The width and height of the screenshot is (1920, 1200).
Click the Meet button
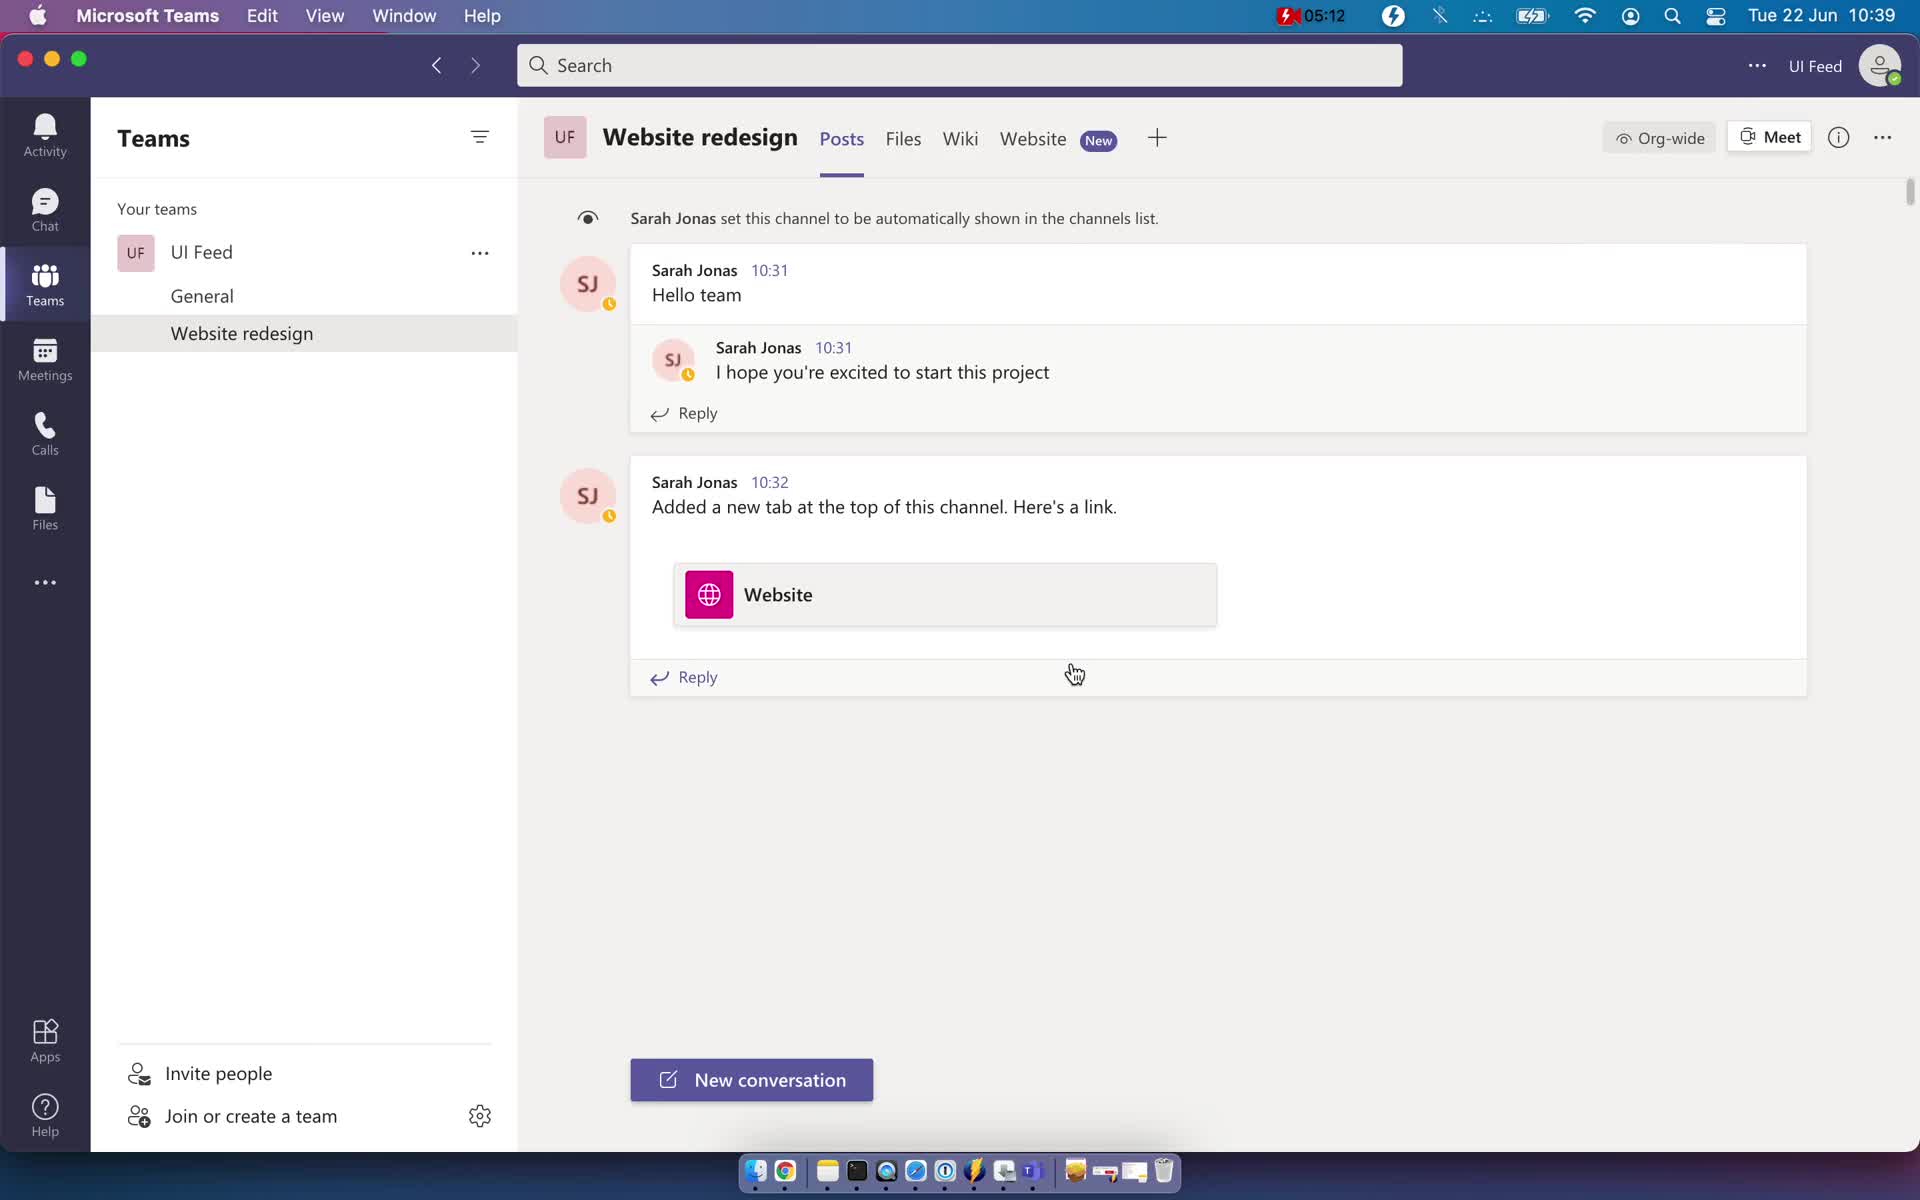1771,137
